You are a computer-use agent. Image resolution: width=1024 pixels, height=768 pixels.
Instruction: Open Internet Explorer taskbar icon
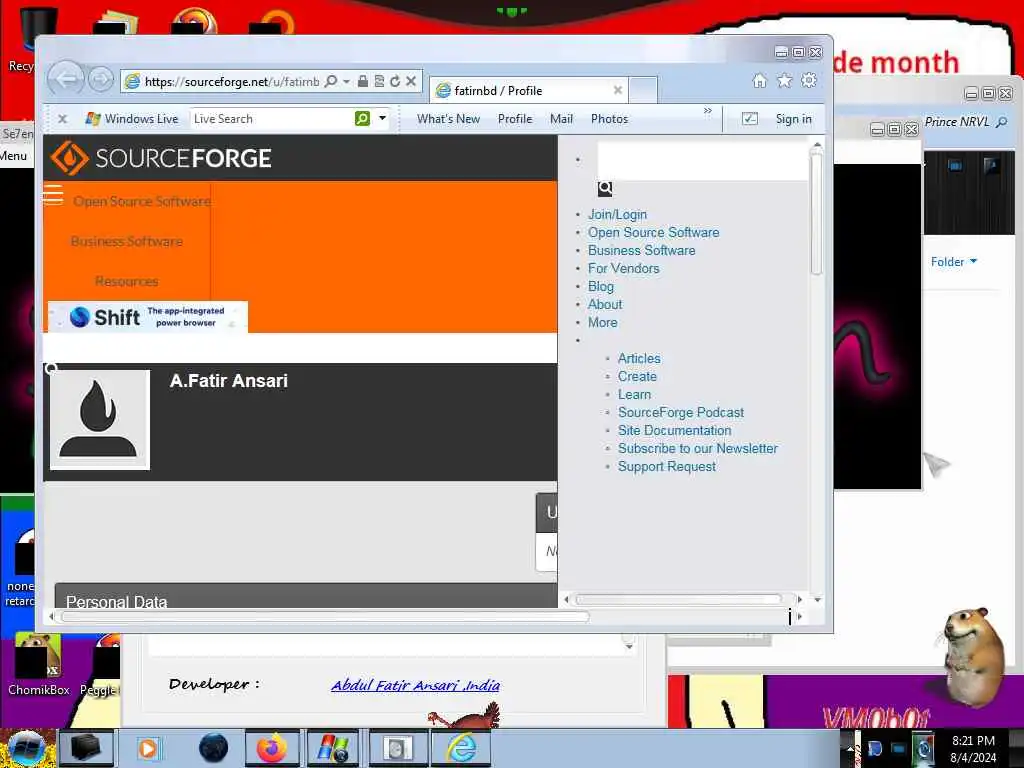coord(461,748)
